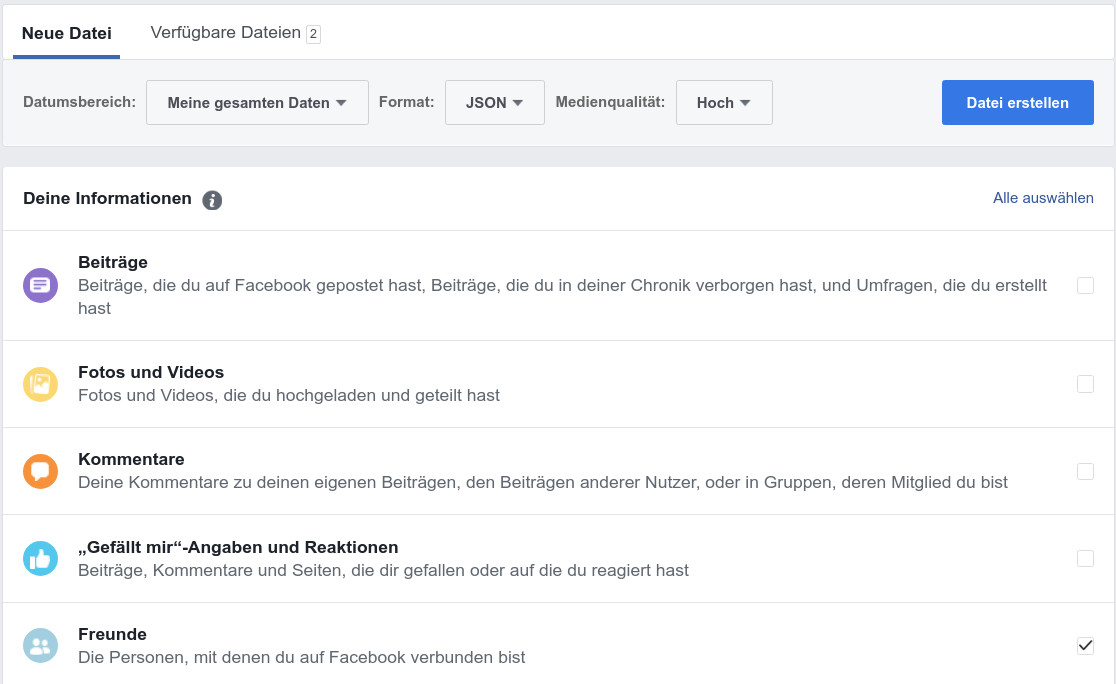Tick the Kommentare checkbox
The width and height of the screenshot is (1116, 684).
1085,471
